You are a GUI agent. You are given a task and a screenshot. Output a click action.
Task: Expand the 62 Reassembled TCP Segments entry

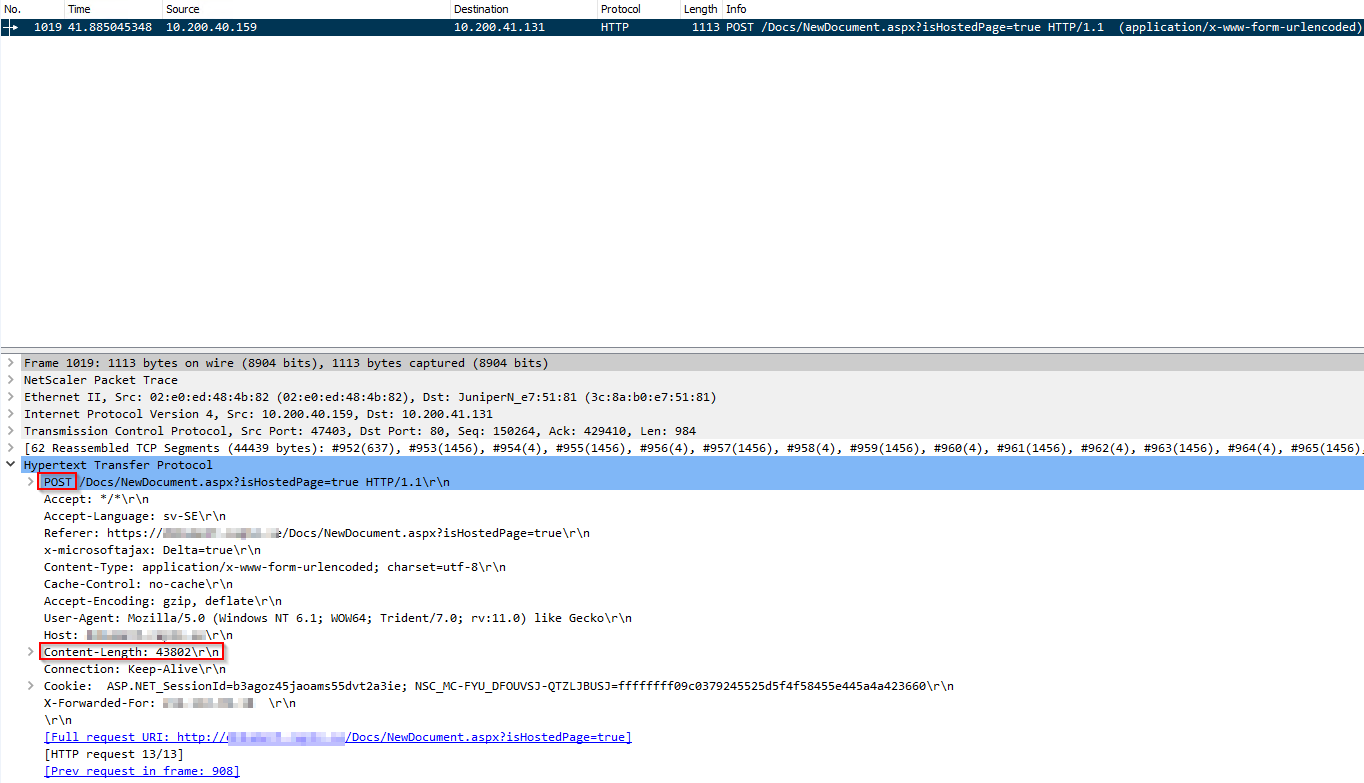(x=12, y=448)
